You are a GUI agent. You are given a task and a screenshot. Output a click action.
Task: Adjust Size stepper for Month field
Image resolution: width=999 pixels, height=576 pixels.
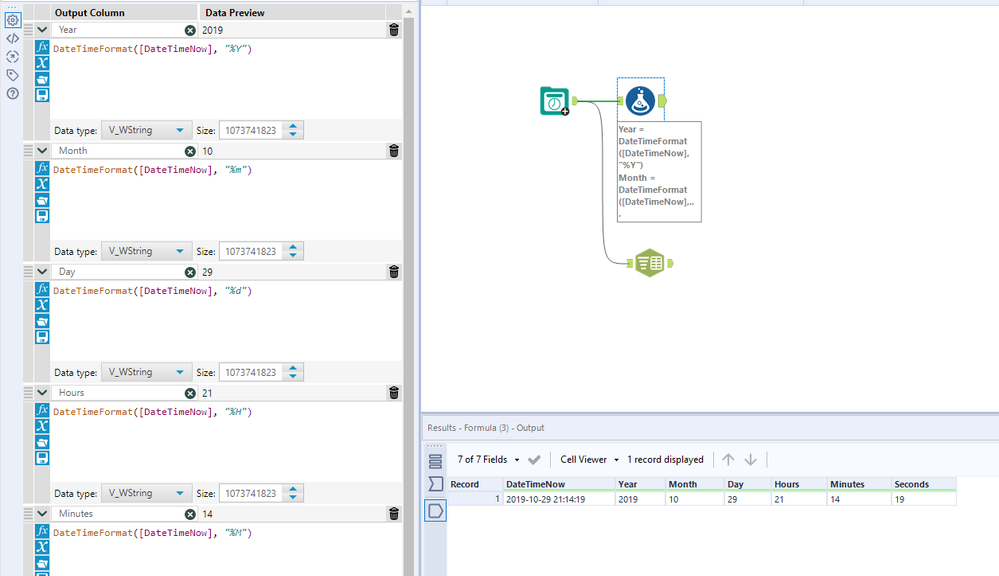tap(293, 251)
